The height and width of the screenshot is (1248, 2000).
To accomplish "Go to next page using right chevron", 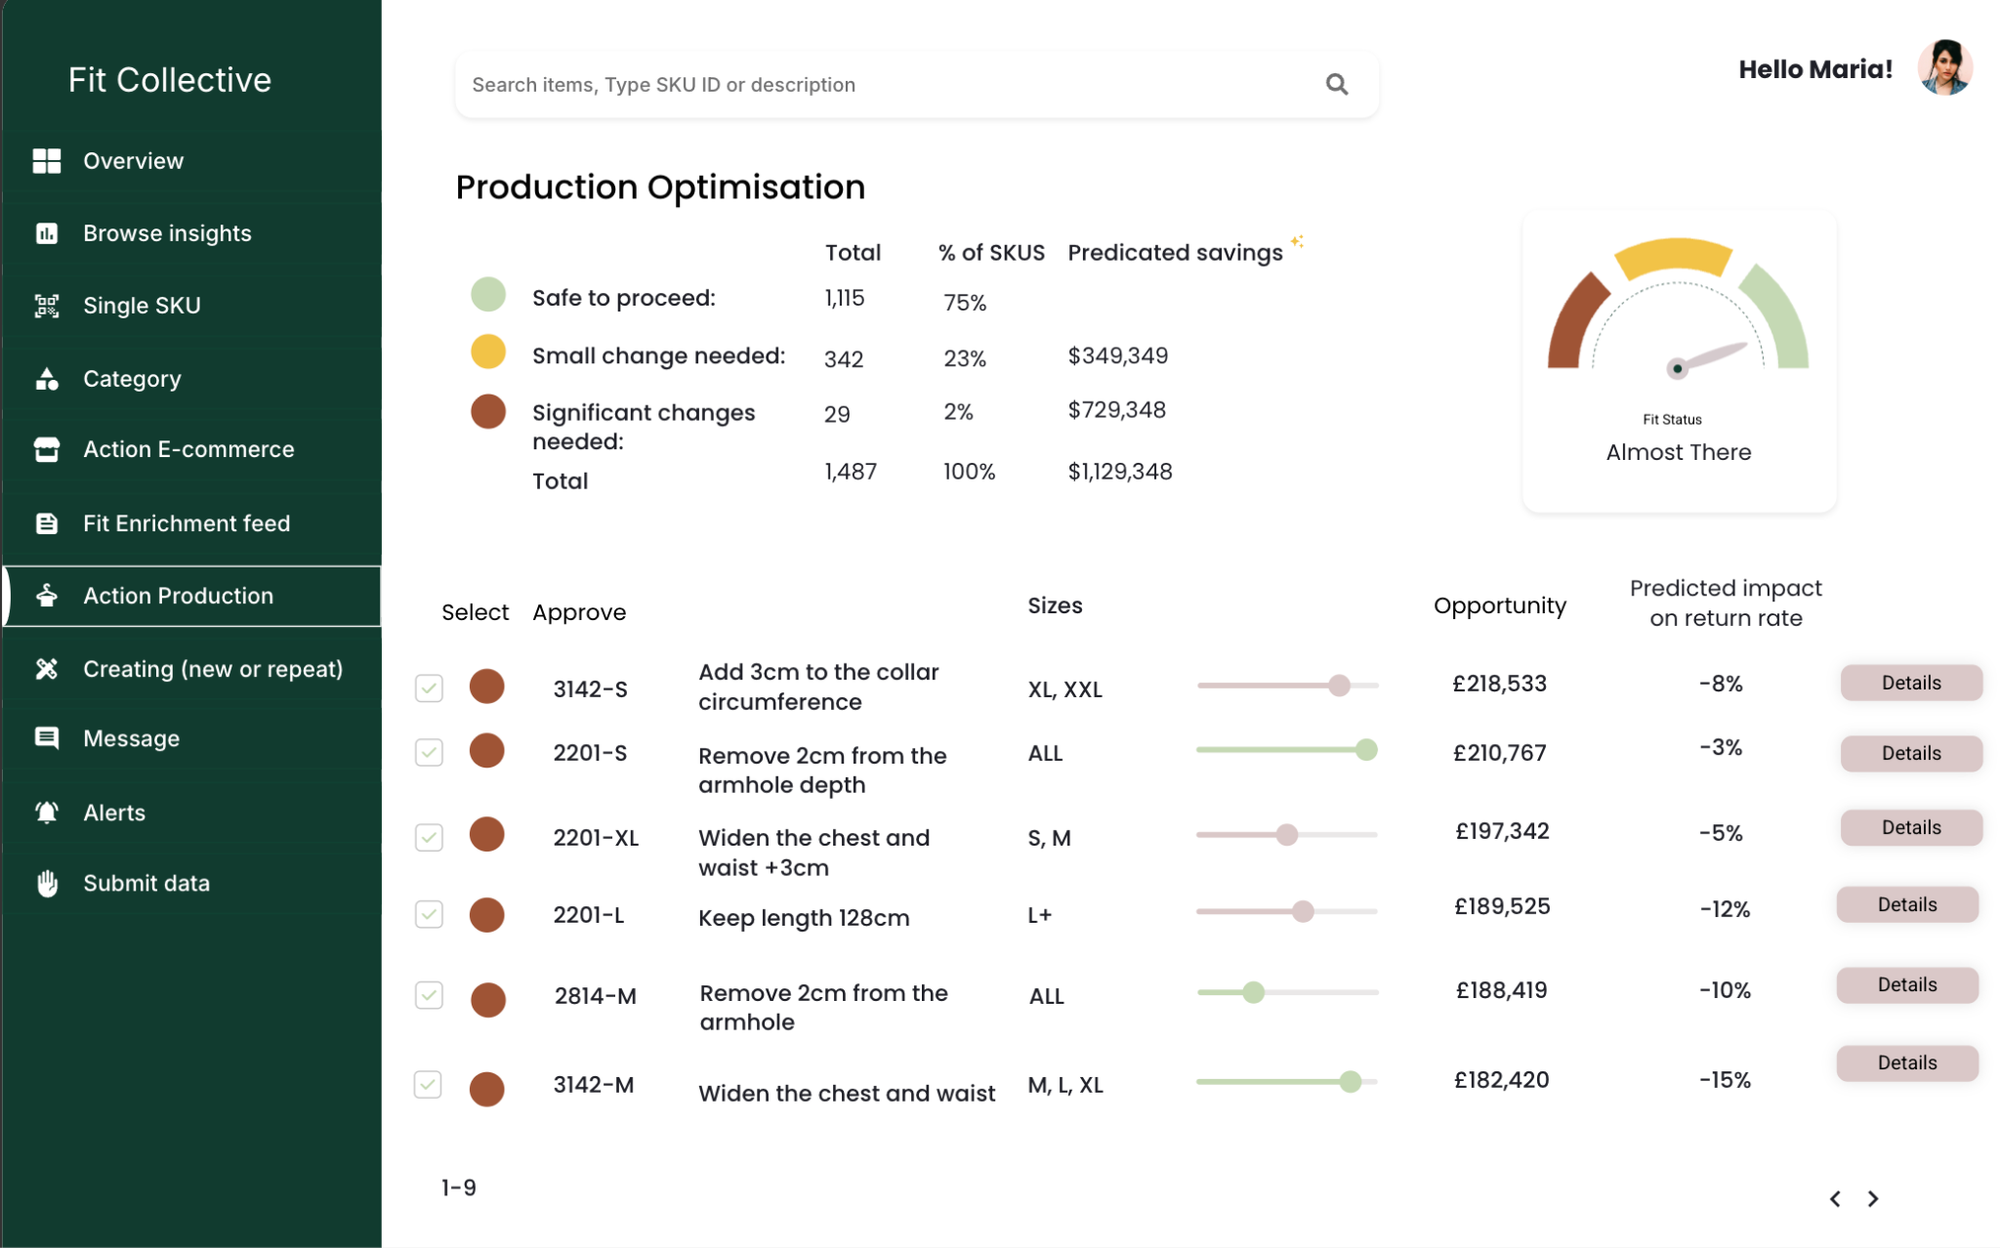I will (x=1873, y=1198).
